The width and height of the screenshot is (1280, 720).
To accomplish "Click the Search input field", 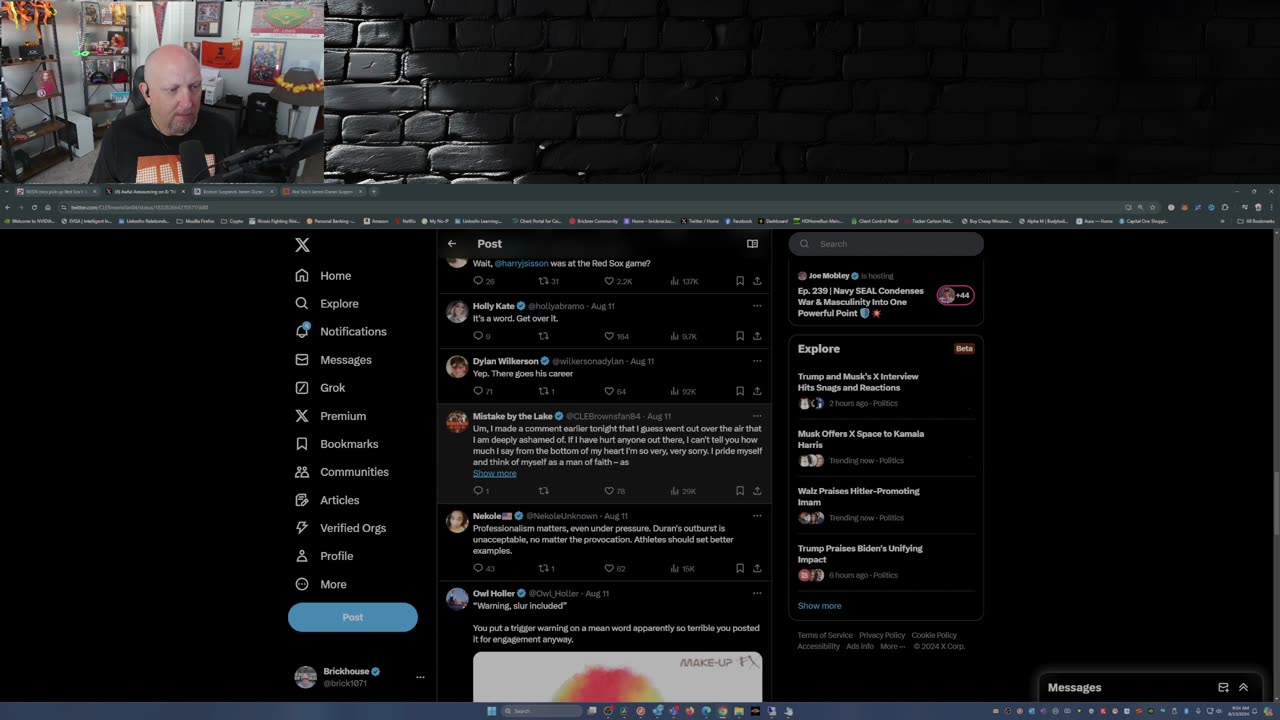I will (886, 243).
